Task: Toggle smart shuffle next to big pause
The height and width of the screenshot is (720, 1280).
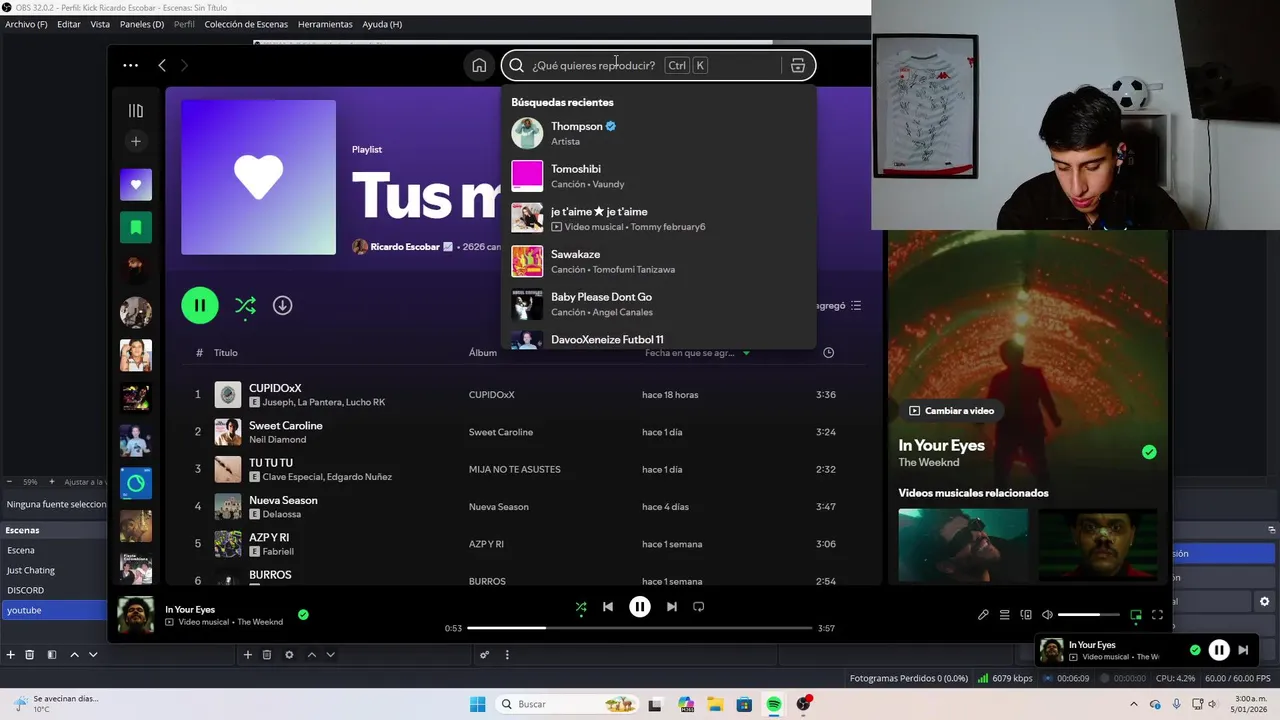Action: [x=245, y=305]
